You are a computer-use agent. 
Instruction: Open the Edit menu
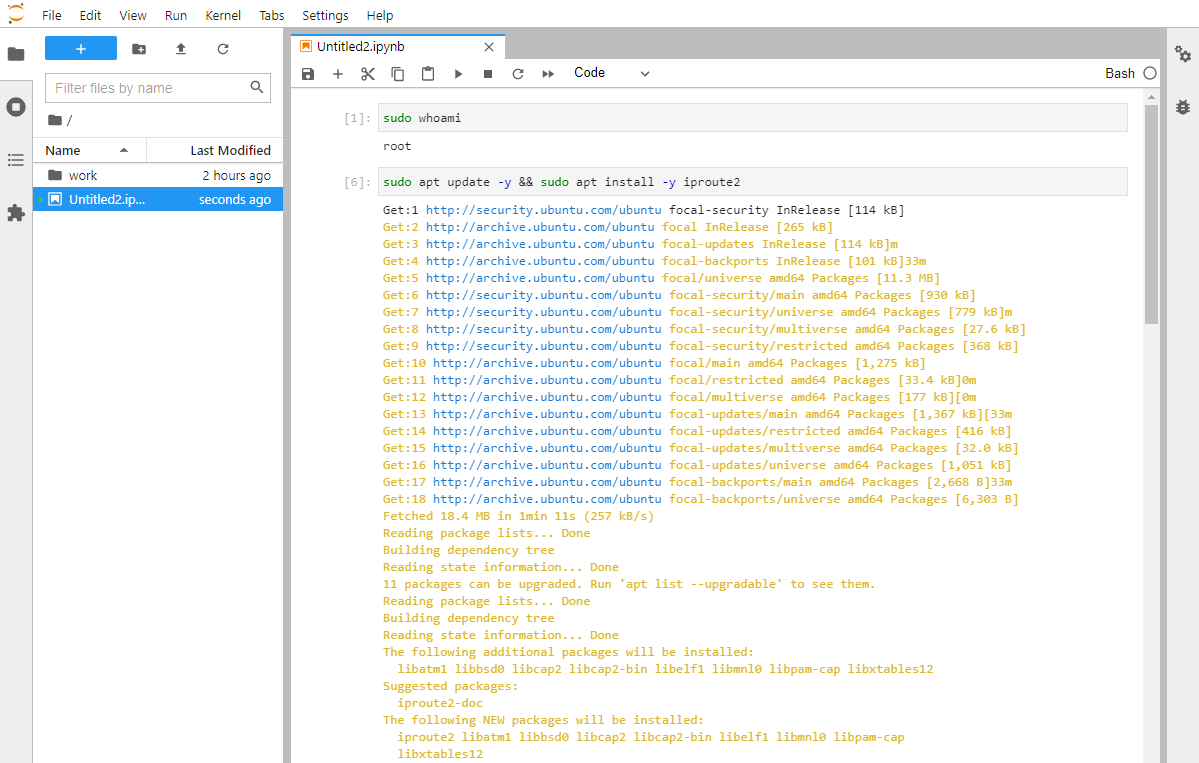coord(90,15)
